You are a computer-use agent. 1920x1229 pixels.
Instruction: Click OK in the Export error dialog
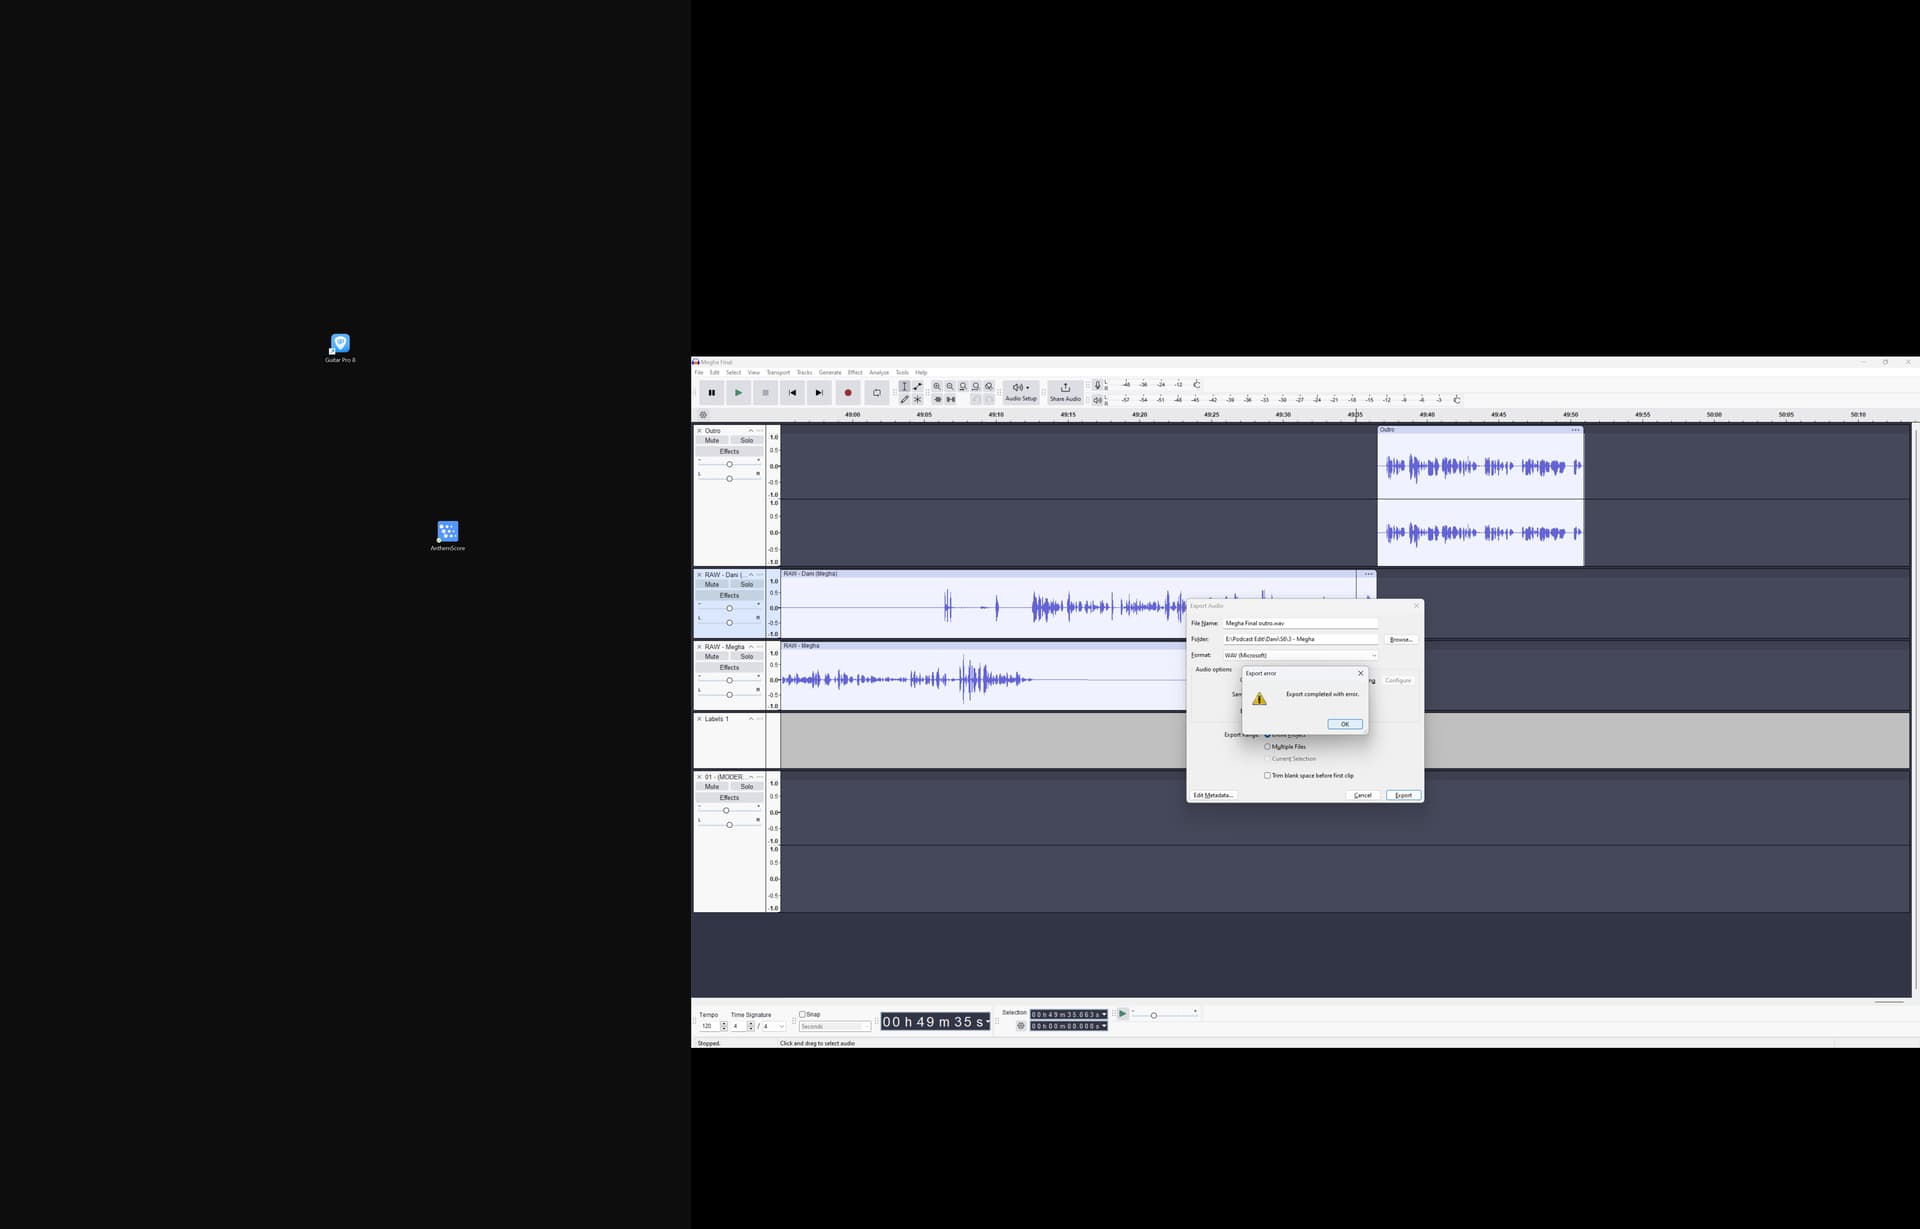[1344, 724]
